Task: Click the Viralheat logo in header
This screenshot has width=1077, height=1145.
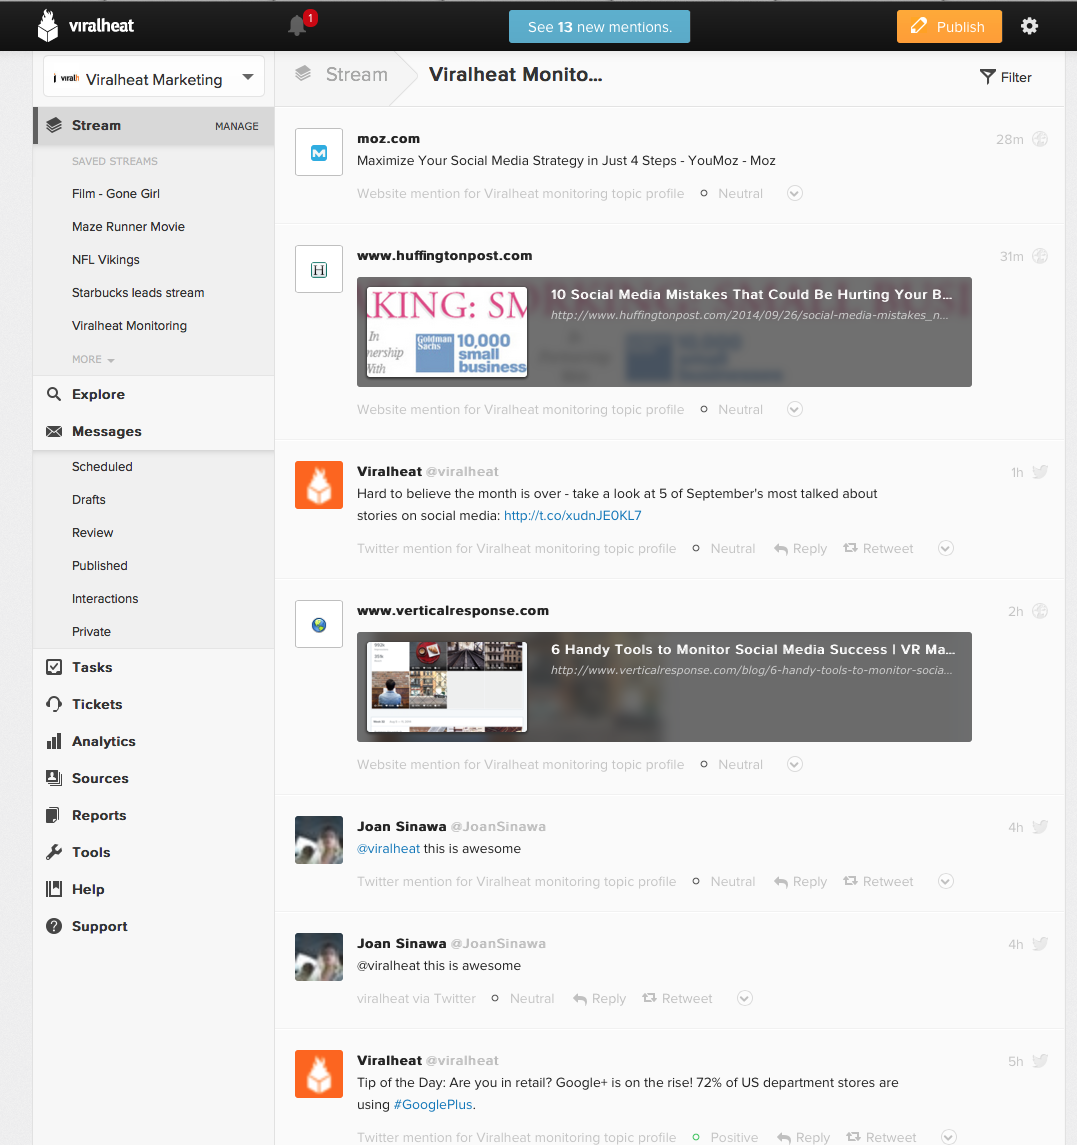Action: [x=86, y=26]
